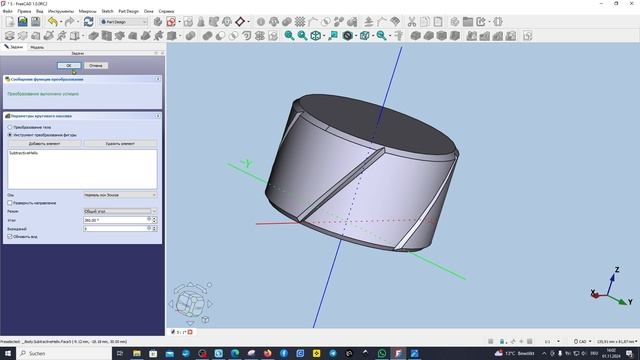Viewport: 640px width, 360px height.
Task: Click the document tab at bottom of view
Action: [x=181, y=332]
